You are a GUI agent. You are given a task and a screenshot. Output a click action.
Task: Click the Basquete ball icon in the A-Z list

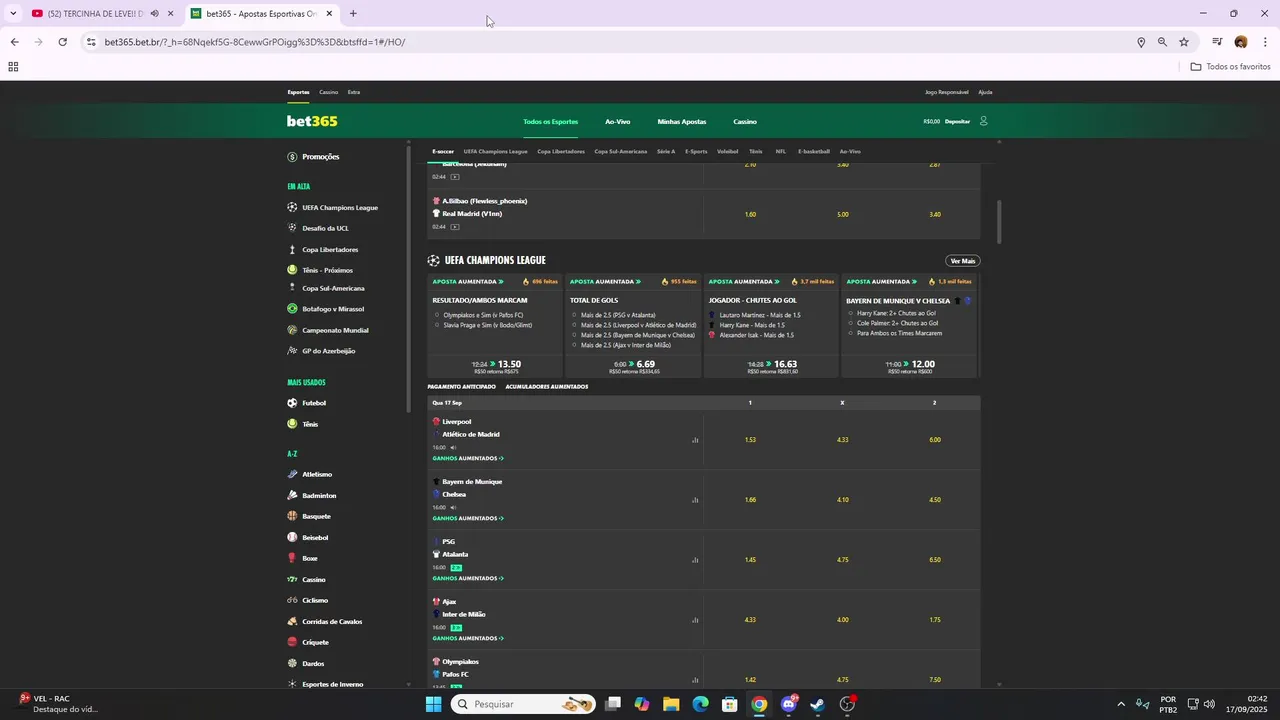pos(292,516)
